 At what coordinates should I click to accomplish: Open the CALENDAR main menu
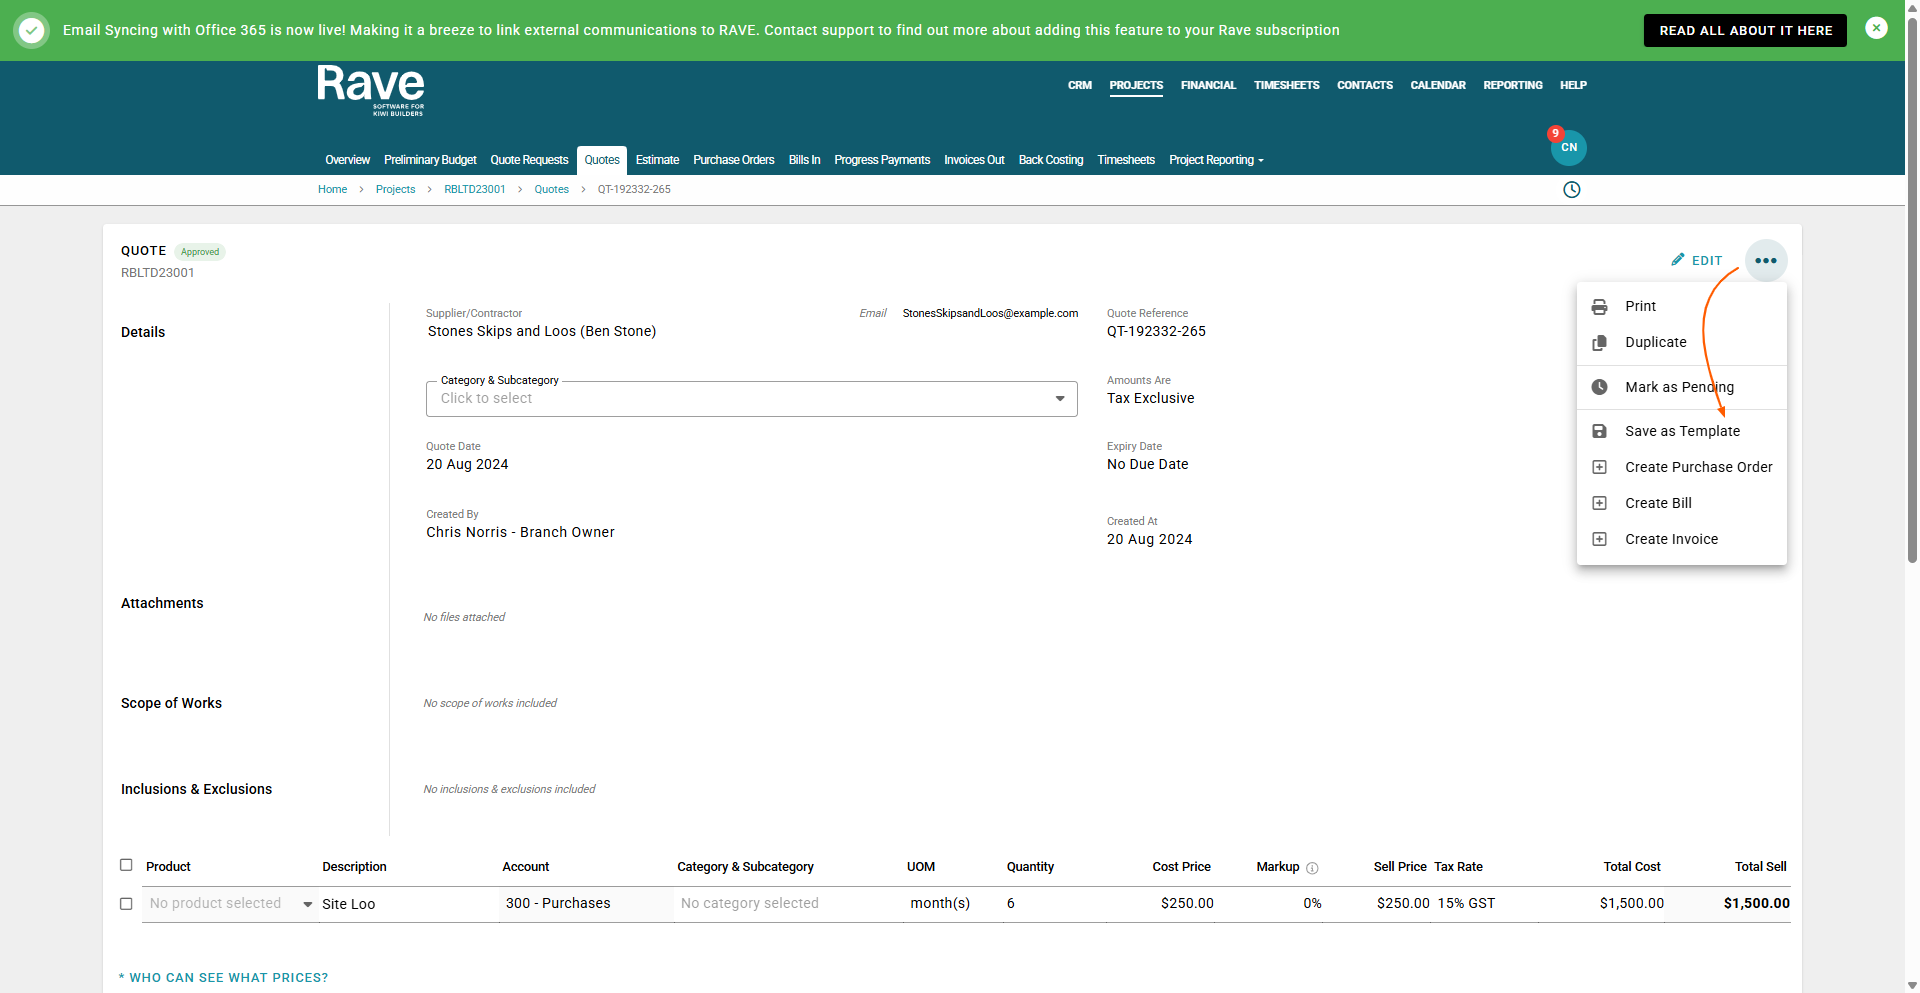click(x=1438, y=86)
